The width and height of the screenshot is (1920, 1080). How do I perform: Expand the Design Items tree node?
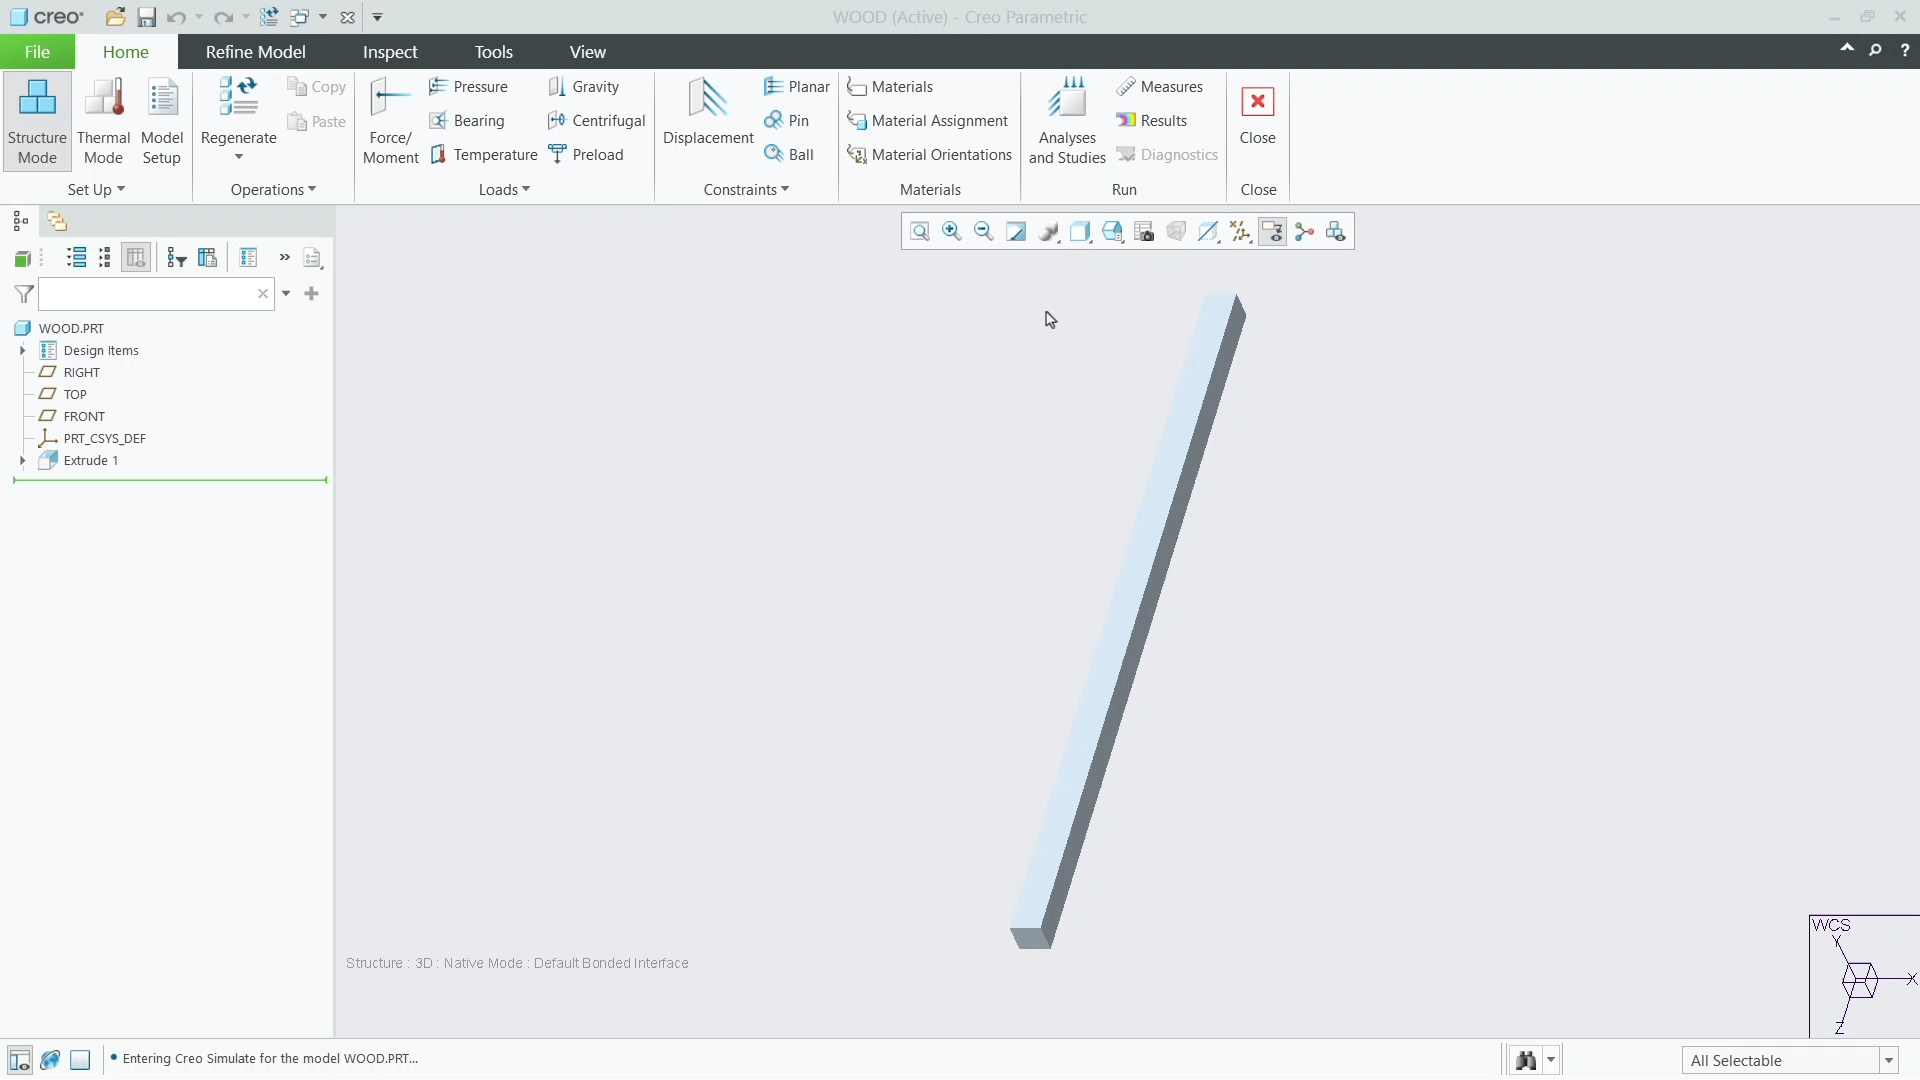coord(22,351)
